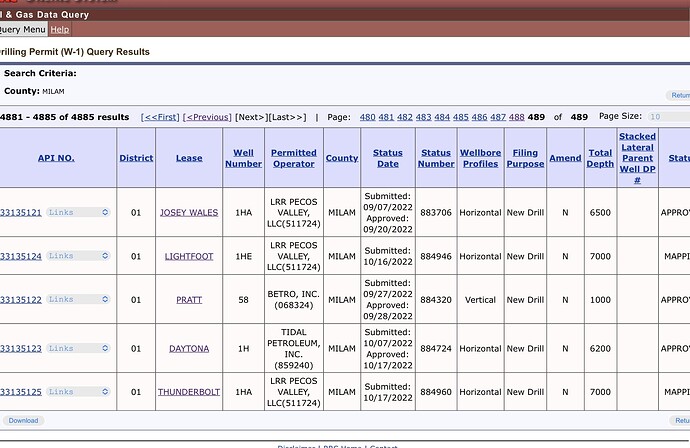Jump to results page 486
The image size is (690, 448).
click(x=479, y=117)
